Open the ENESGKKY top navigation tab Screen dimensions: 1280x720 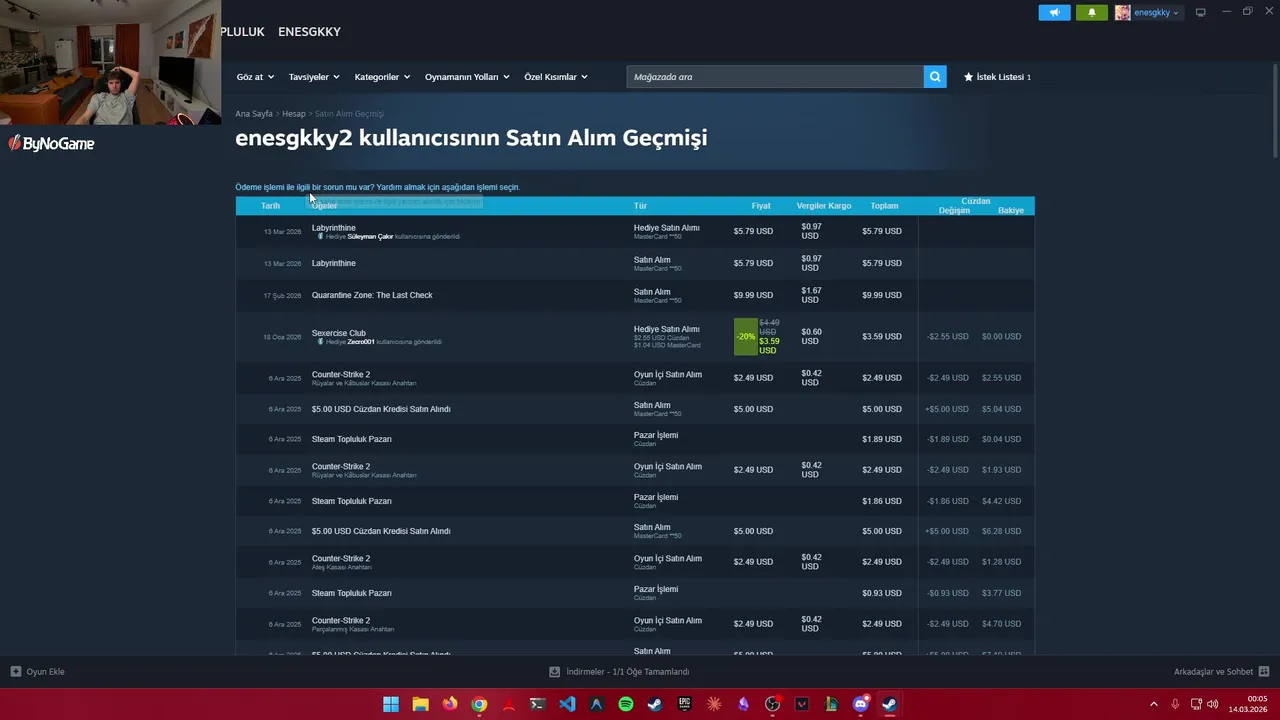click(x=309, y=32)
